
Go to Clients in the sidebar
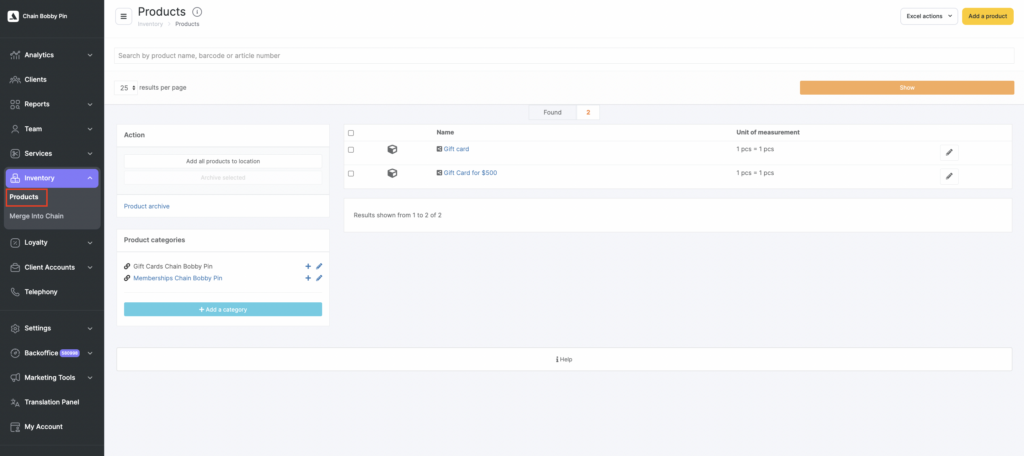click(x=35, y=79)
